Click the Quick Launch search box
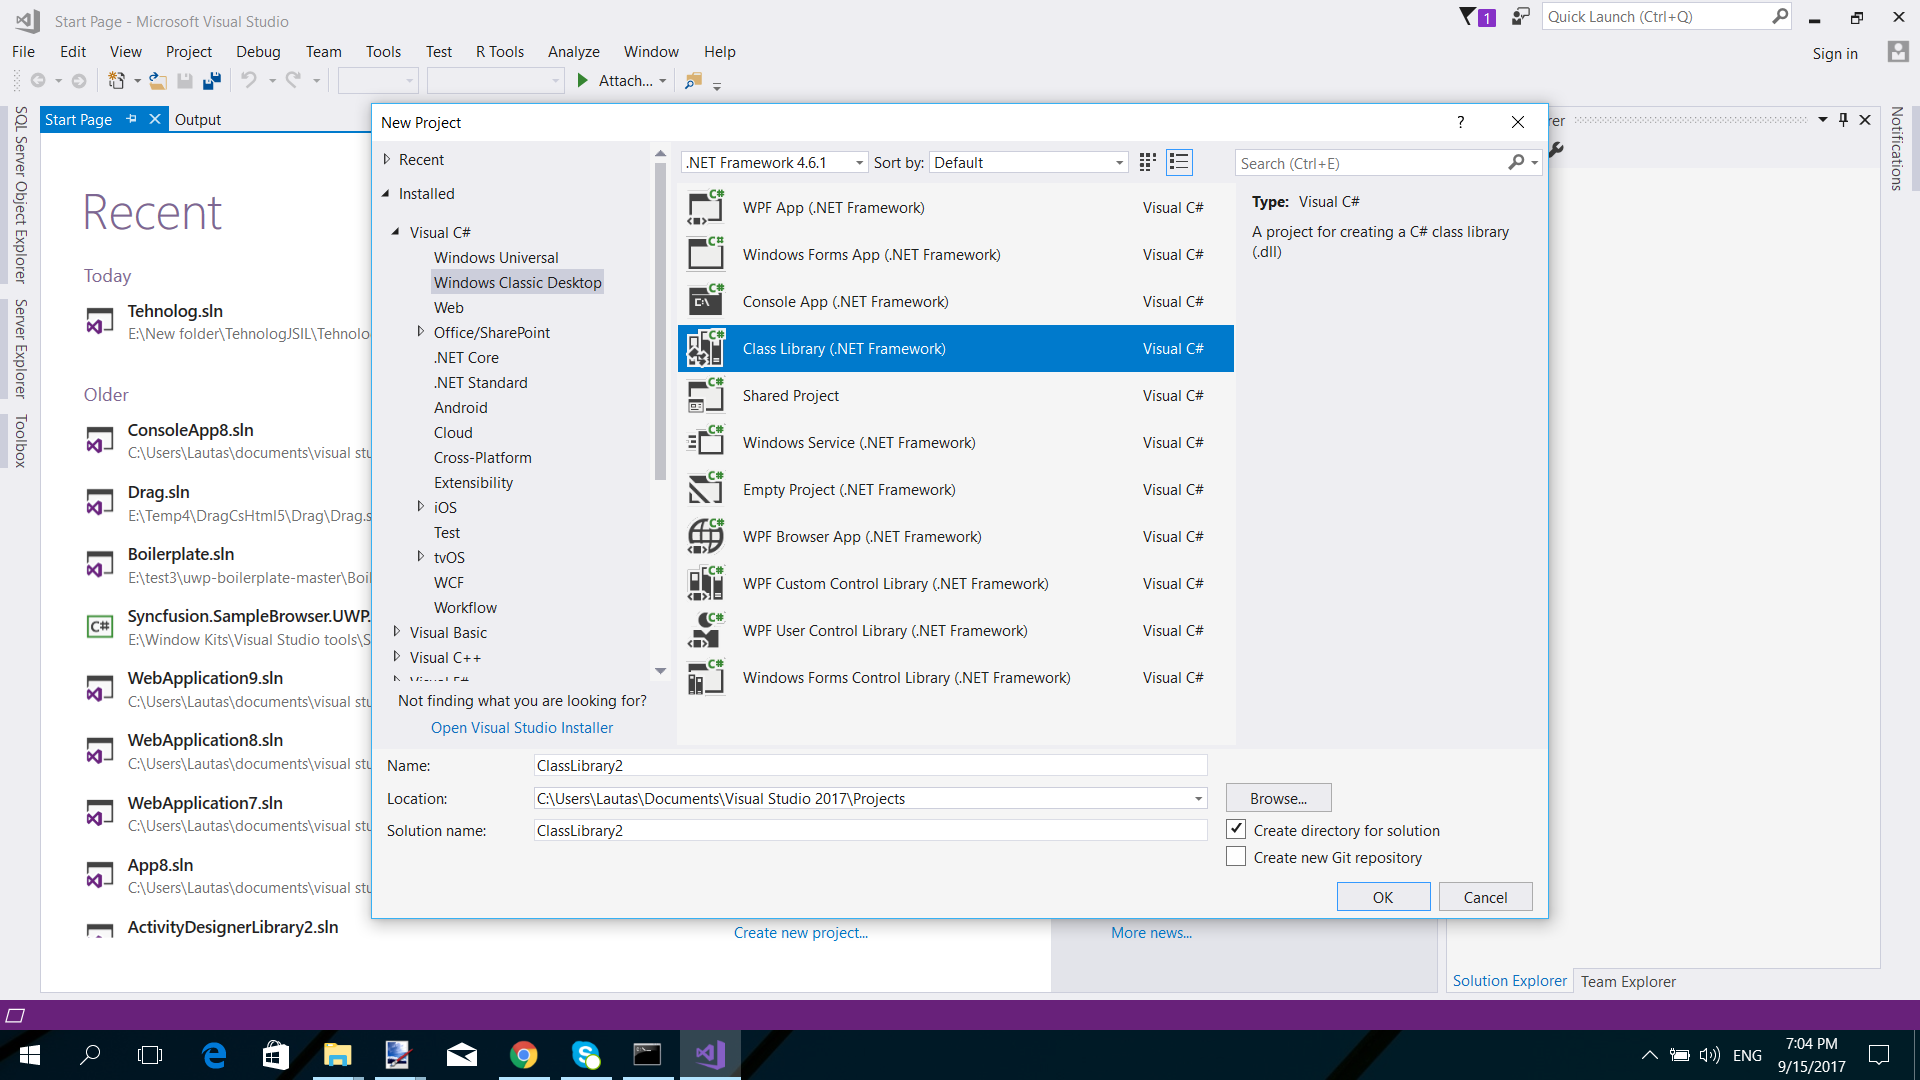The image size is (1920, 1080). point(1667,17)
